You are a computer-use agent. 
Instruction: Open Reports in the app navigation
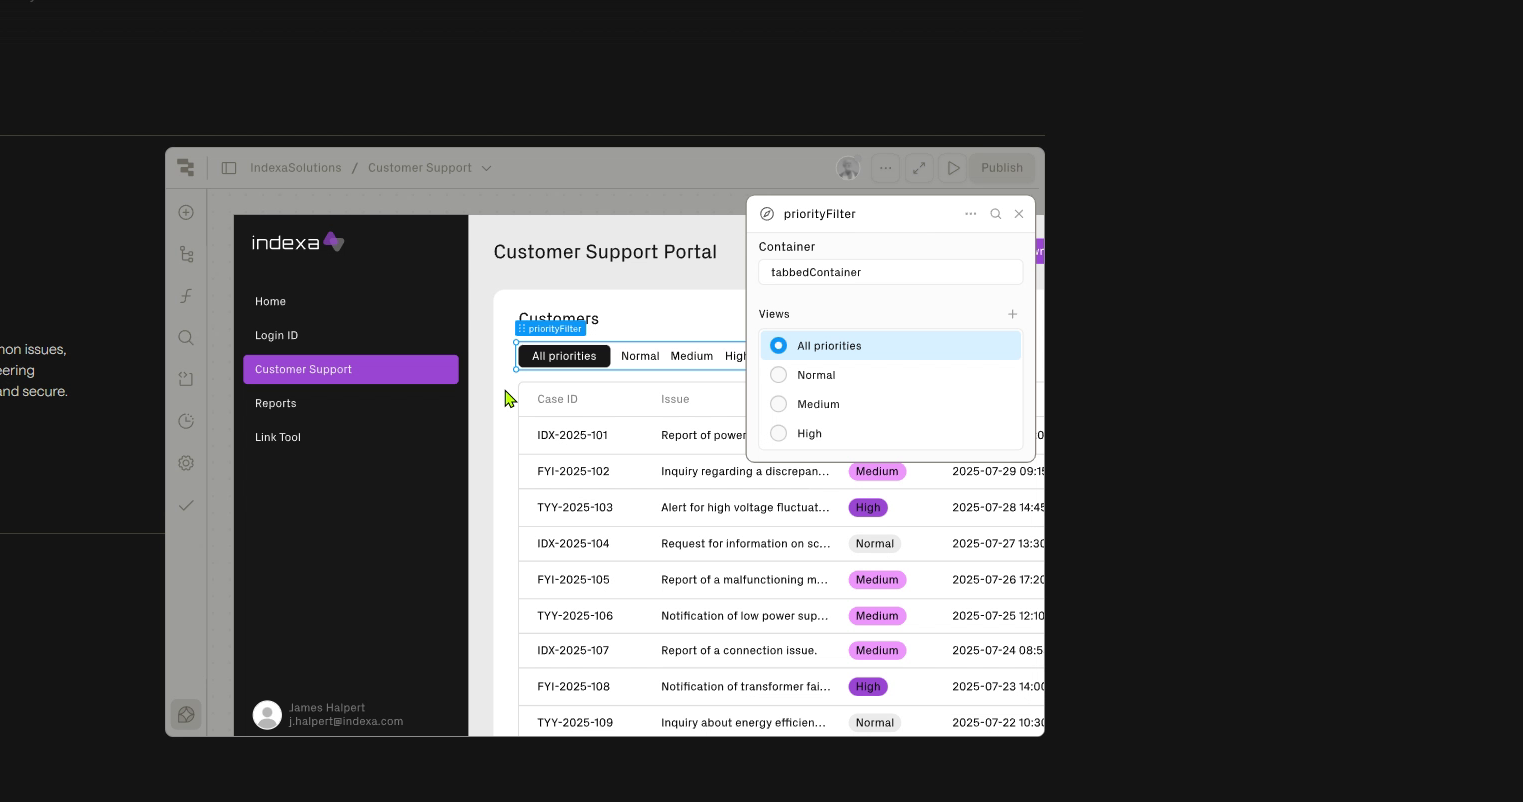(275, 403)
